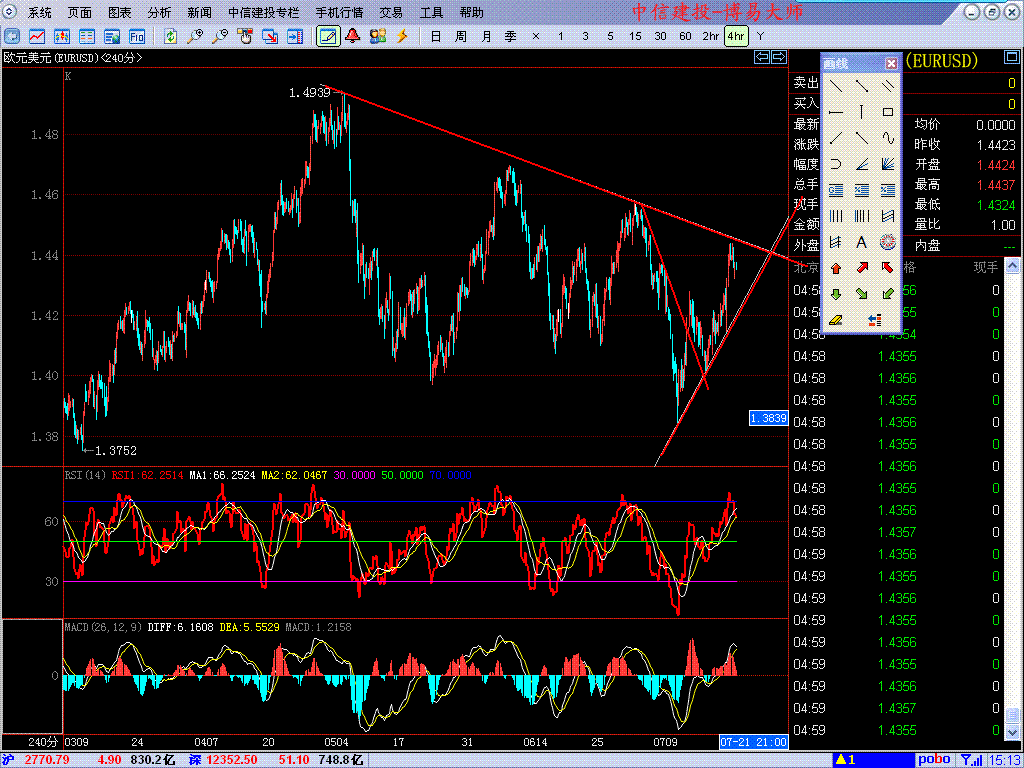The width and height of the screenshot is (1024, 768).
Task: Open the 分析 menu
Action: click(159, 12)
